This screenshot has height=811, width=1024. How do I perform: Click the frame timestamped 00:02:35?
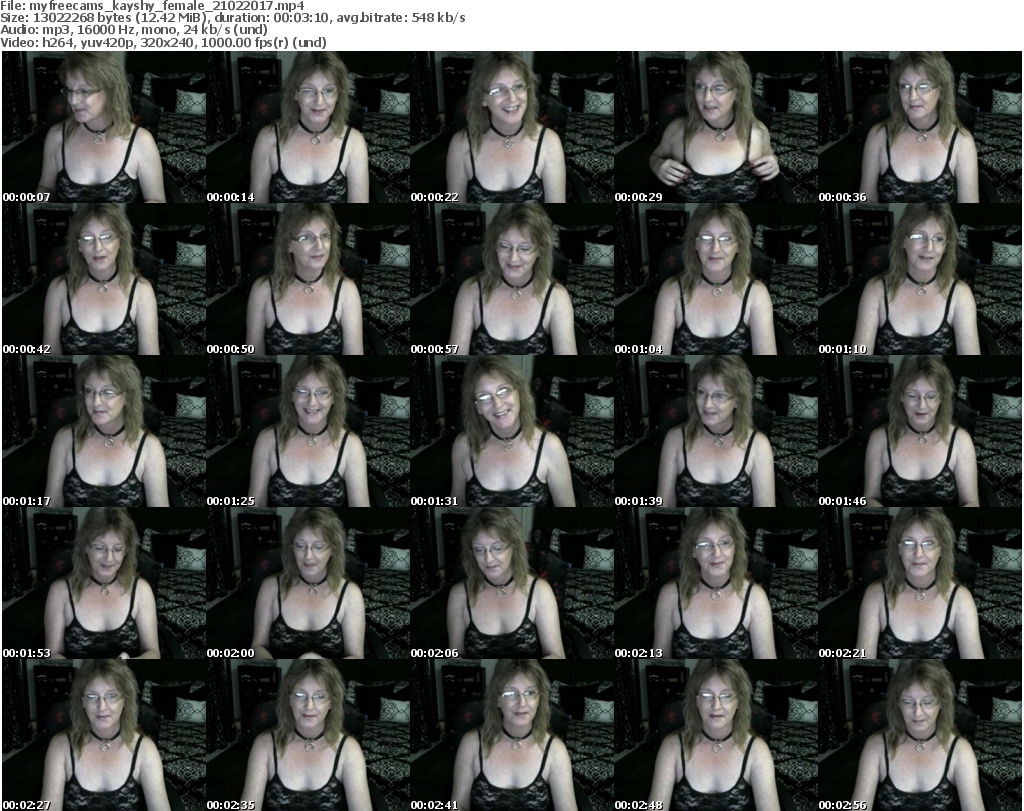coord(308,735)
